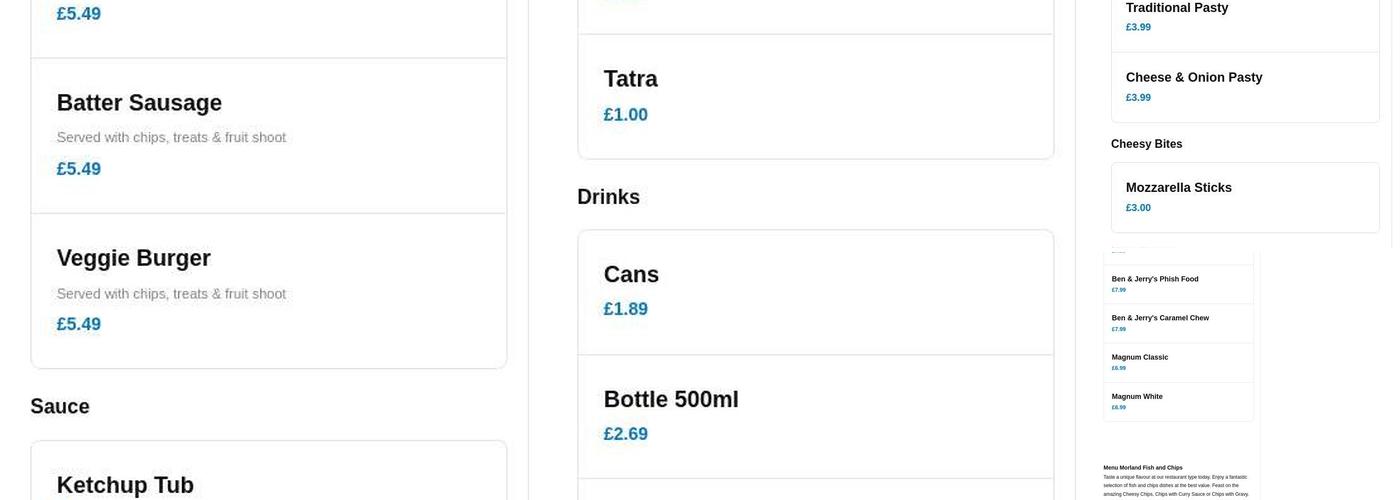
Task: Click the Drinks section heading
Action: [608, 198]
